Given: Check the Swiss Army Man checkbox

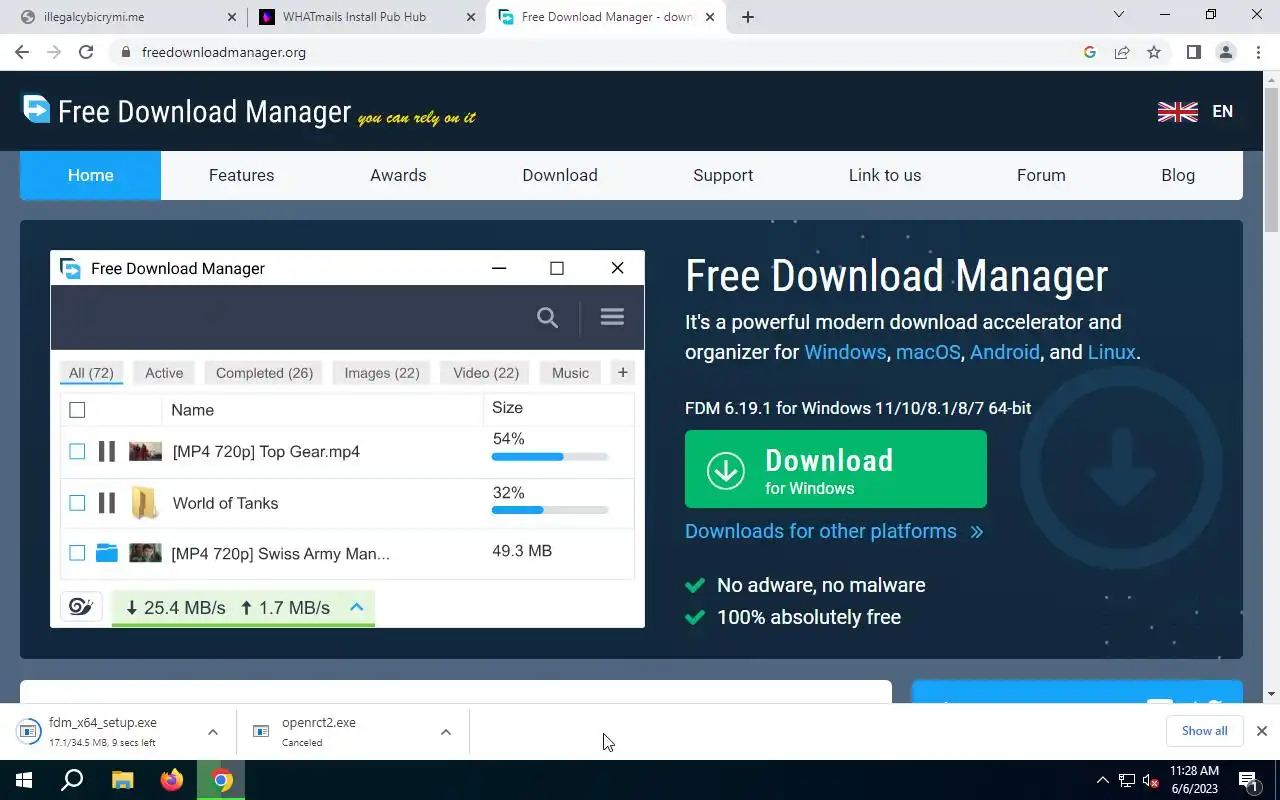Looking at the screenshot, I should coord(77,552).
